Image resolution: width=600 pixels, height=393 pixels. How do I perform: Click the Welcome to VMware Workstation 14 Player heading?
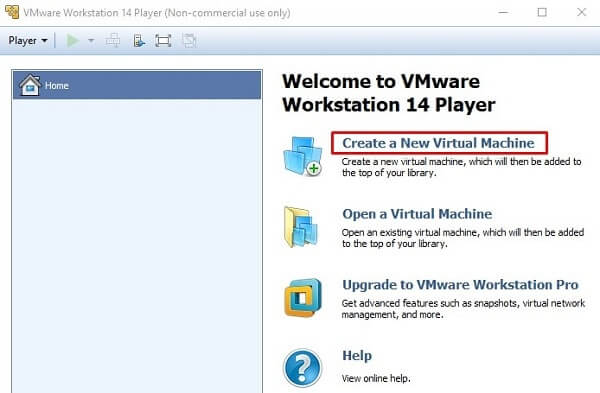(388, 93)
